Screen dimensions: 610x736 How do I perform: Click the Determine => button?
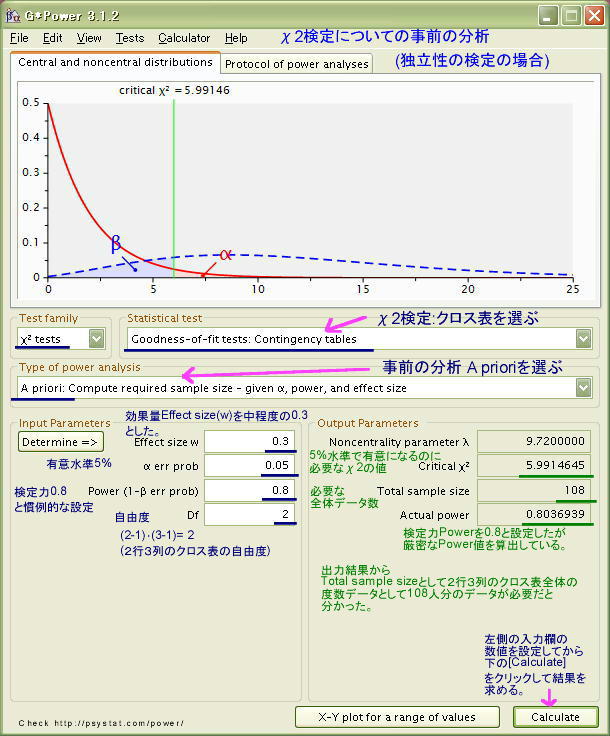(x=61, y=442)
